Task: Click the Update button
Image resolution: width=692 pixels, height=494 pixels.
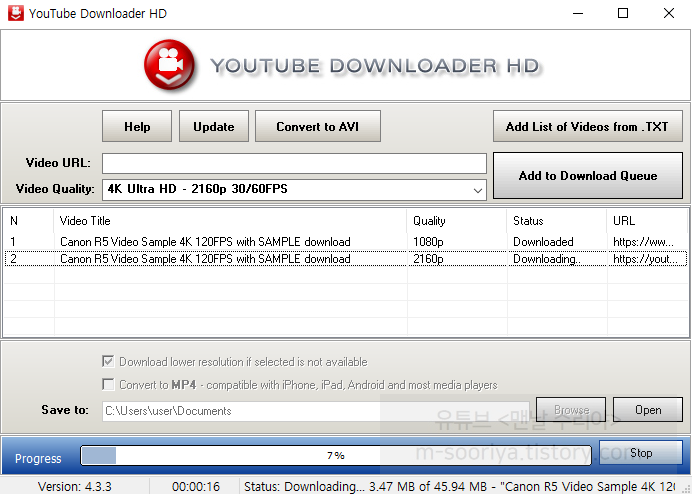Action: pyautogui.click(x=214, y=127)
